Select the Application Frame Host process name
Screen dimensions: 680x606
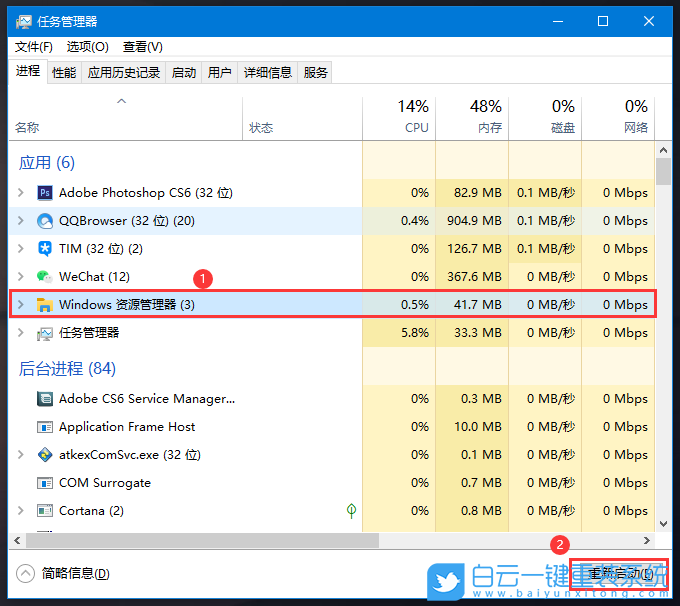tap(127, 427)
